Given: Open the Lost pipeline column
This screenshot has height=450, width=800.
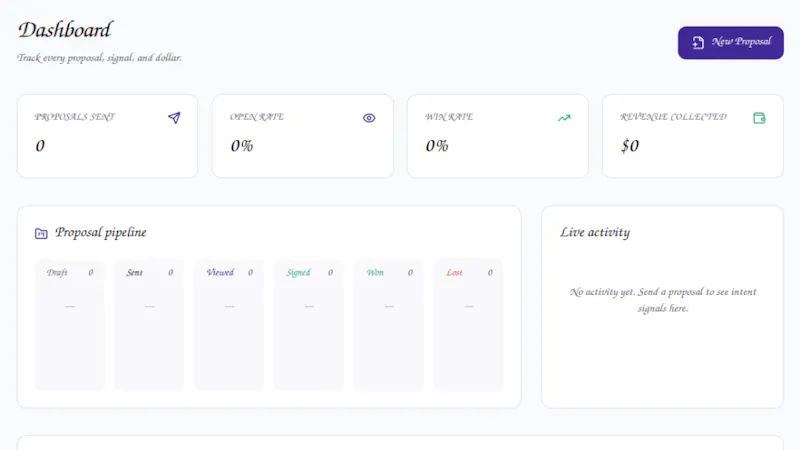Looking at the screenshot, I should click(469, 325).
